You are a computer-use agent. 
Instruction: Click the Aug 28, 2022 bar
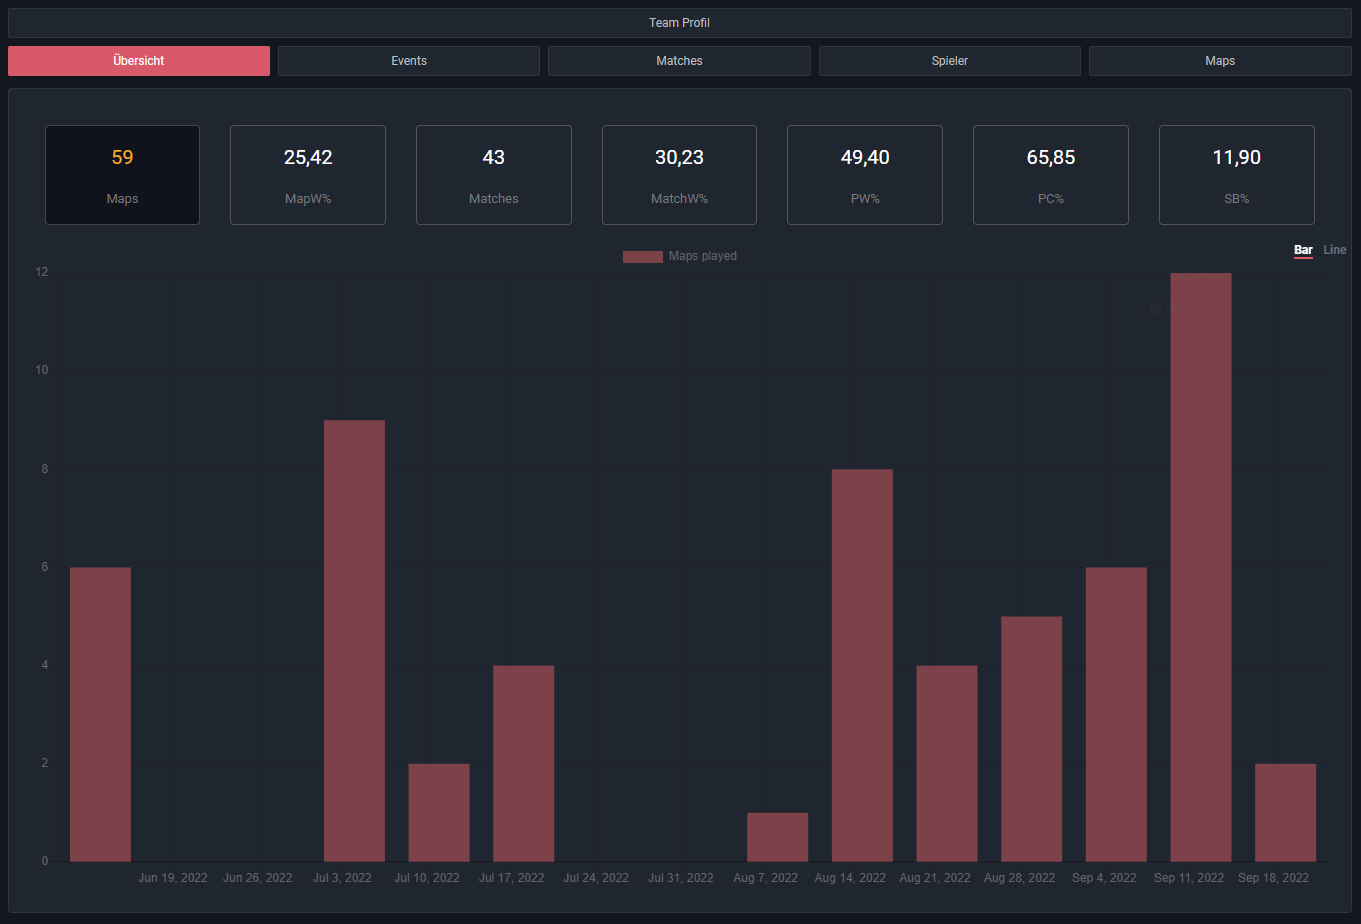pos(1032,739)
